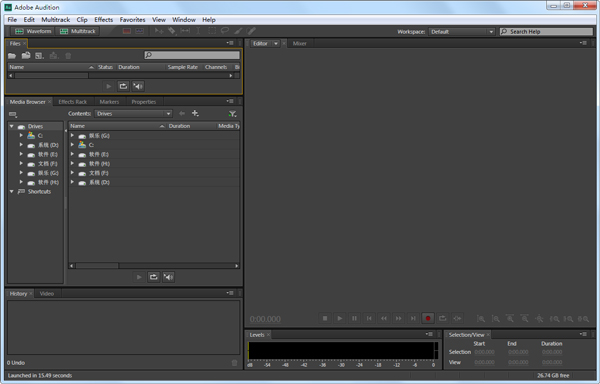This screenshot has height=384, width=600.
Task: Click the Stop button in transport controls
Action: pyautogui.click(x=325, y=318)
